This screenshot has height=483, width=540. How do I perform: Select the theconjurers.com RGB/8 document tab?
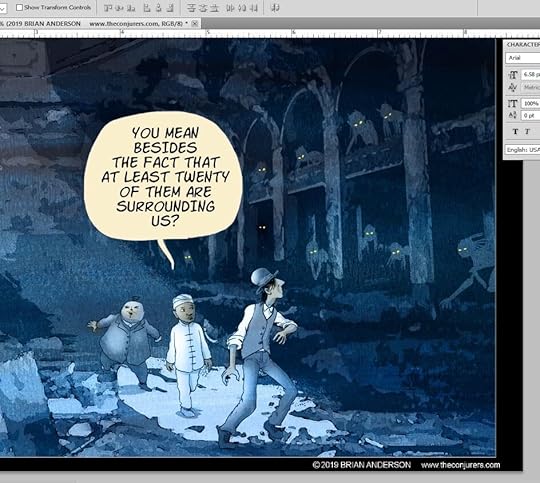[100, 23]
